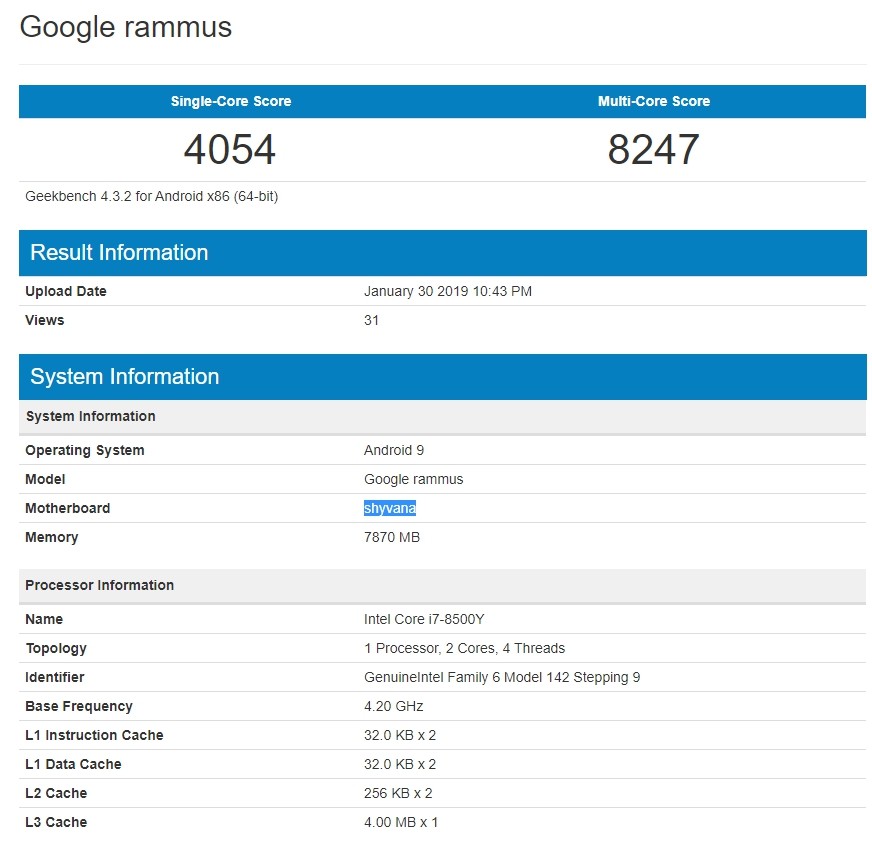Click the Google rammus page title
Viewport: 872px width, 848px height.
pos(126,27)
